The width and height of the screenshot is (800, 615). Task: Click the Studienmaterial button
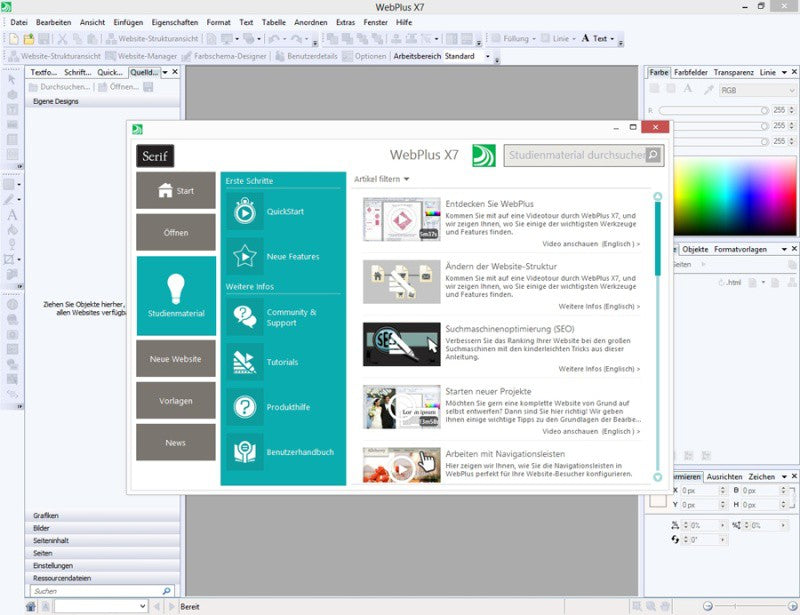pyautogui.click(x=176, y=296)
